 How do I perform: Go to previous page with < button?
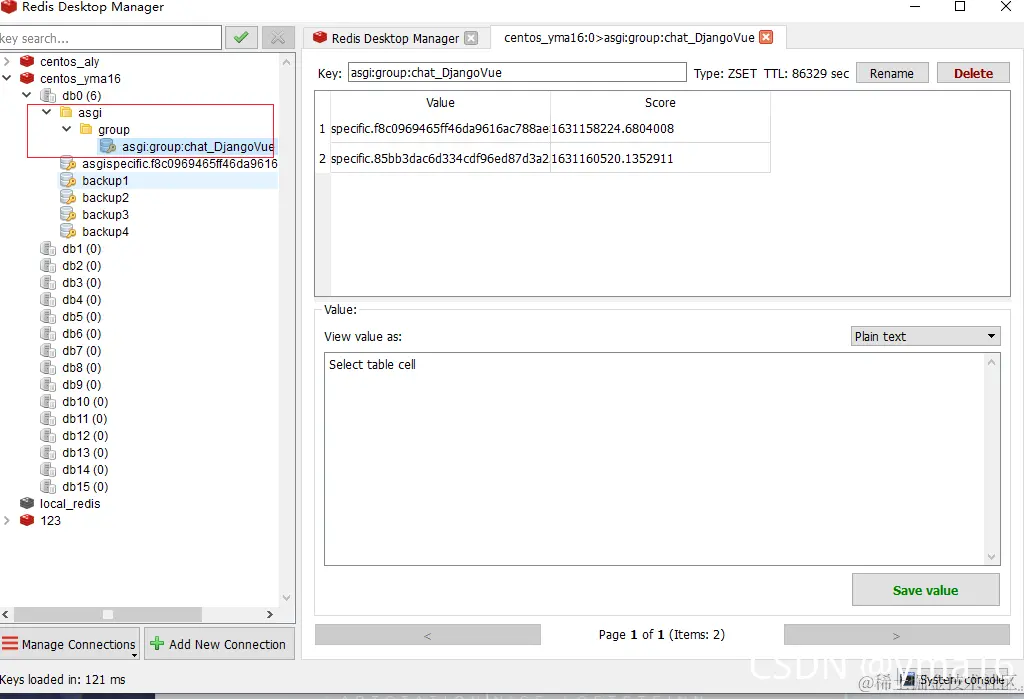click(x=428, y=634)
